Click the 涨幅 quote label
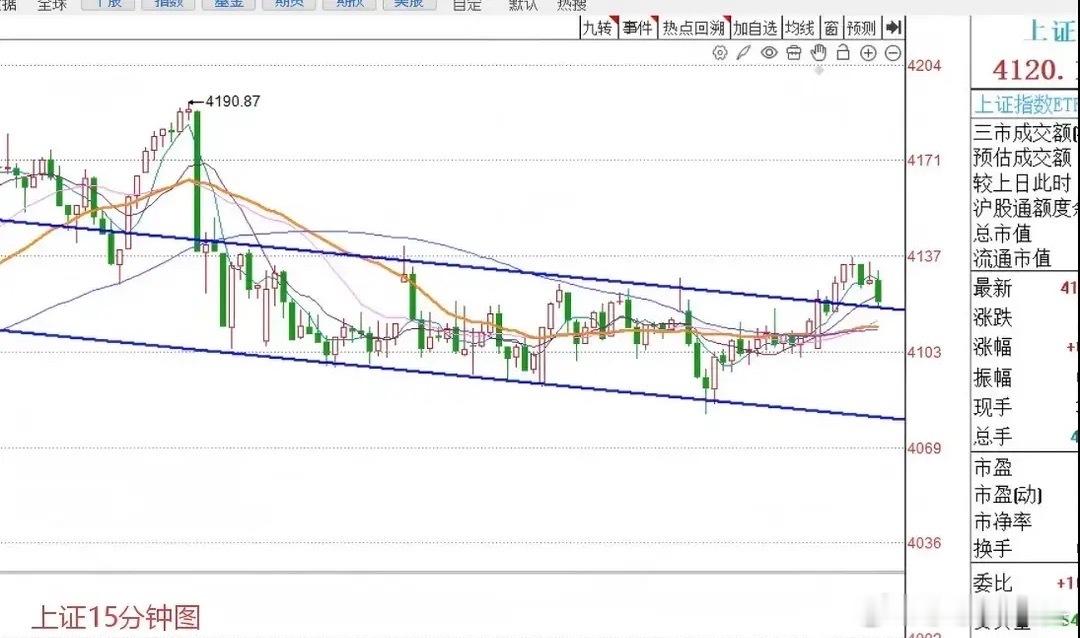Screen dimensions: 1080x638 [993, 347]
